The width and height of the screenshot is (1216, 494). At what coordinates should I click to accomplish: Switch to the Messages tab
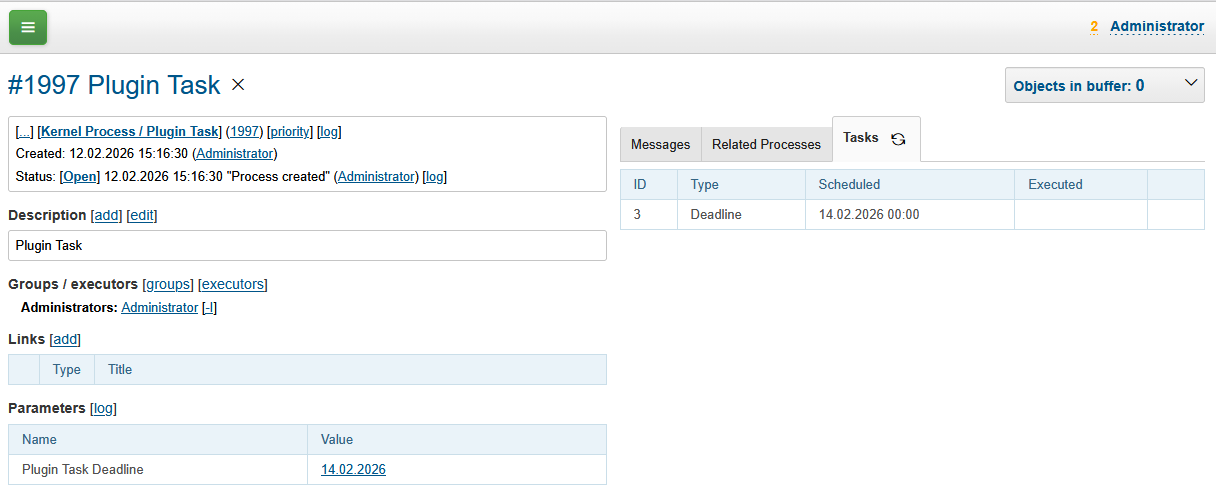(x=660, y=145)
